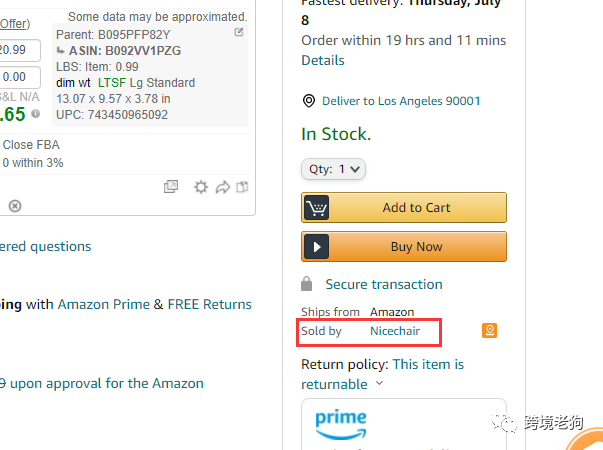Click Deliver to Los Angeles 90001 link
Screen dimensions: 603x450
[x=401, y=101]
